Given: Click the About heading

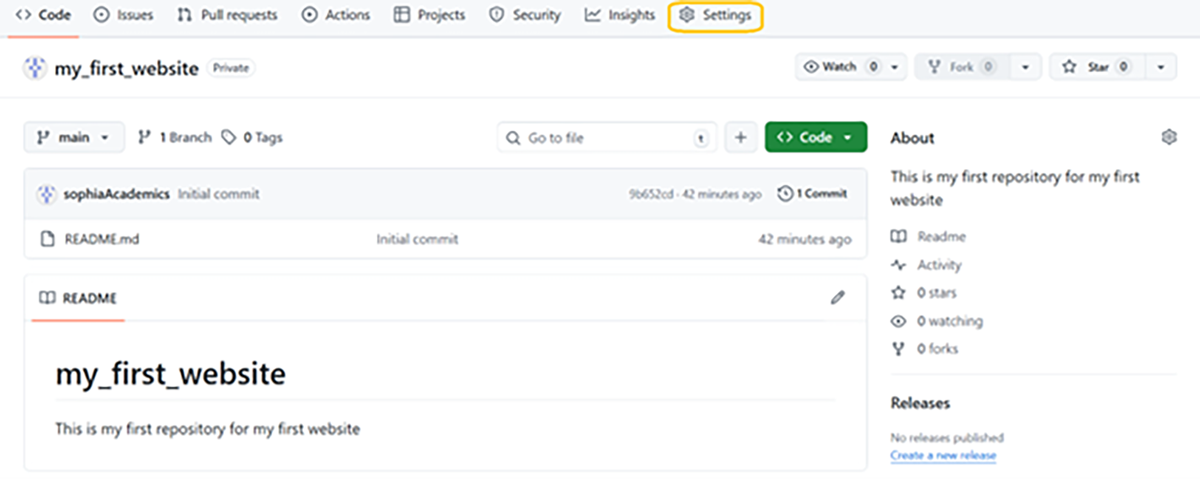Looking at the screenshot, I should pos(912,138).
